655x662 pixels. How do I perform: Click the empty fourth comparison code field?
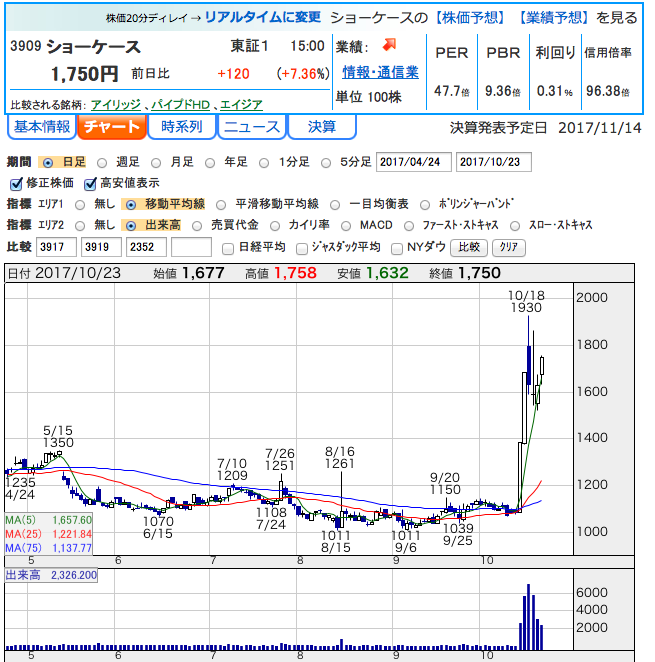click(x=191, y=247)
